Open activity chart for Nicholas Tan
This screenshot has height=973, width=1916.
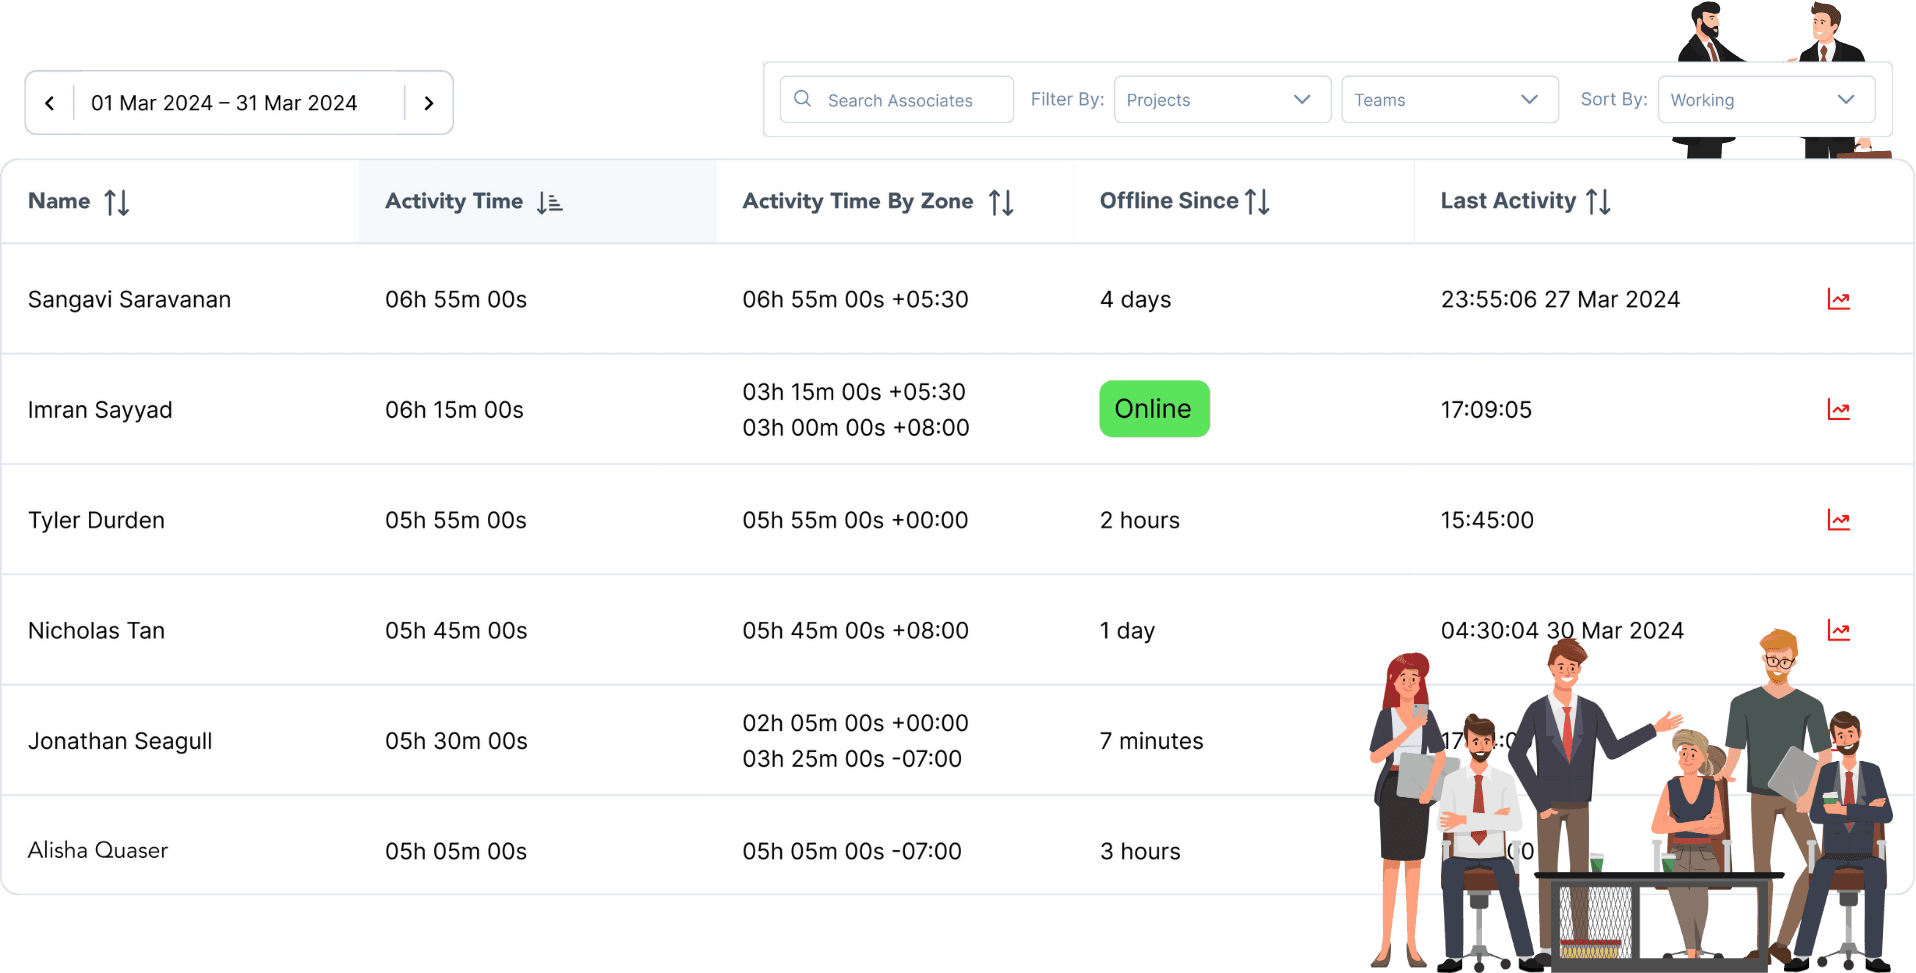(x=1838, y=630)
